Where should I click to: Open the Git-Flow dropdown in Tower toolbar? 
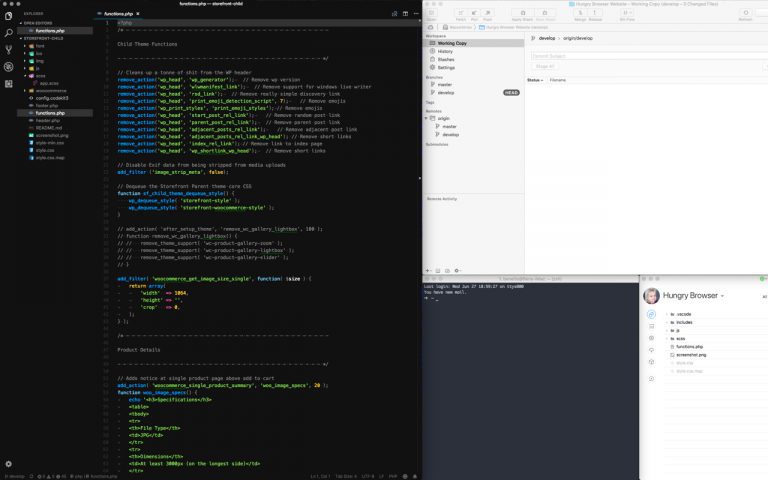626,15
